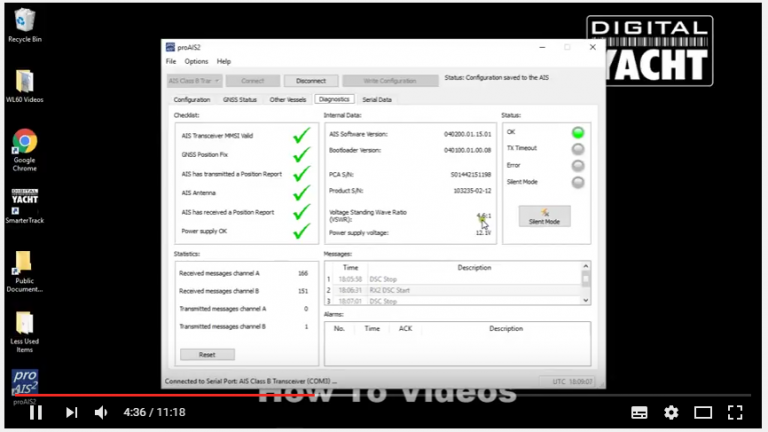
Task: Open video settings gear icon
Action: (x=671, y=412)
